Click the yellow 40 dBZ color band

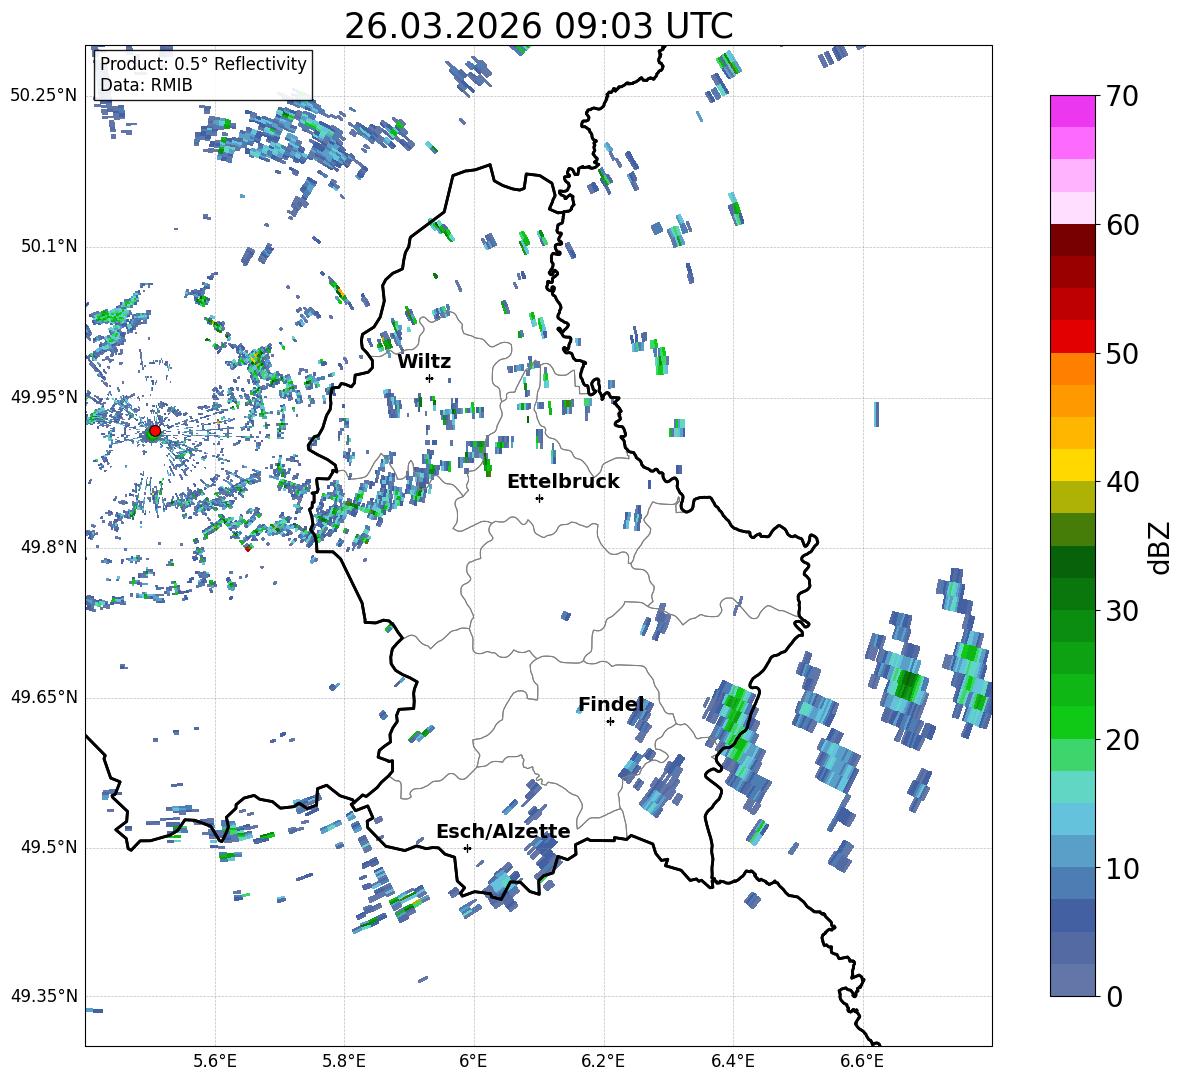click(x=1072, y=465)
